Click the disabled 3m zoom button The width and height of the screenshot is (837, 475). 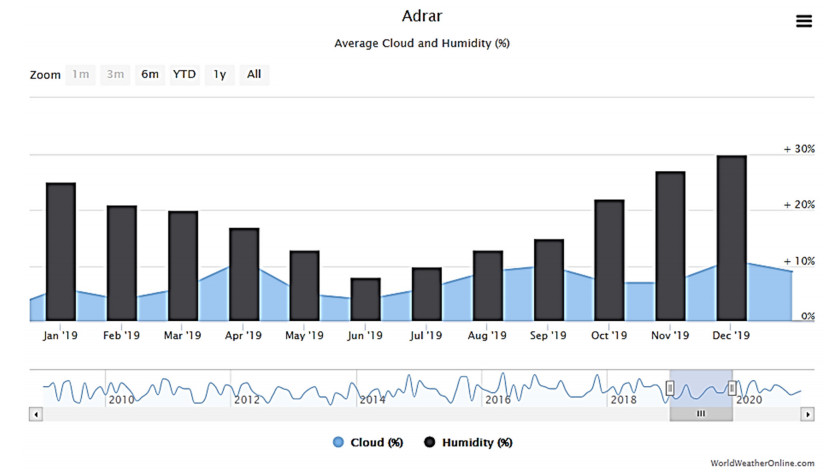115,74
